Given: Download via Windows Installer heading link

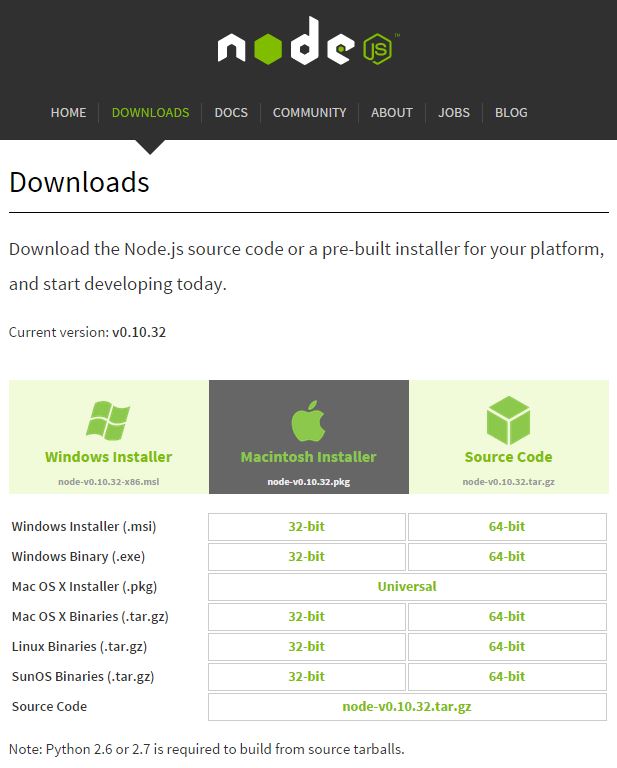Looking at the screenshot, I should tap(108, 456).
